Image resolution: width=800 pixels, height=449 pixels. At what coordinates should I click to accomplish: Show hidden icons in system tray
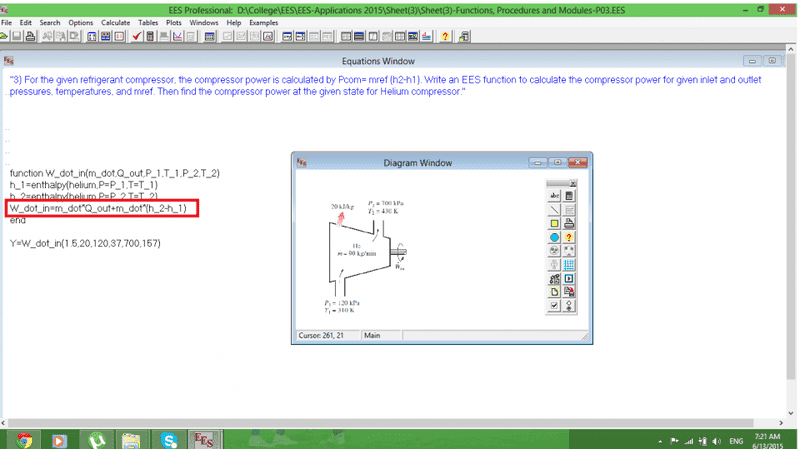pos(661,440)
